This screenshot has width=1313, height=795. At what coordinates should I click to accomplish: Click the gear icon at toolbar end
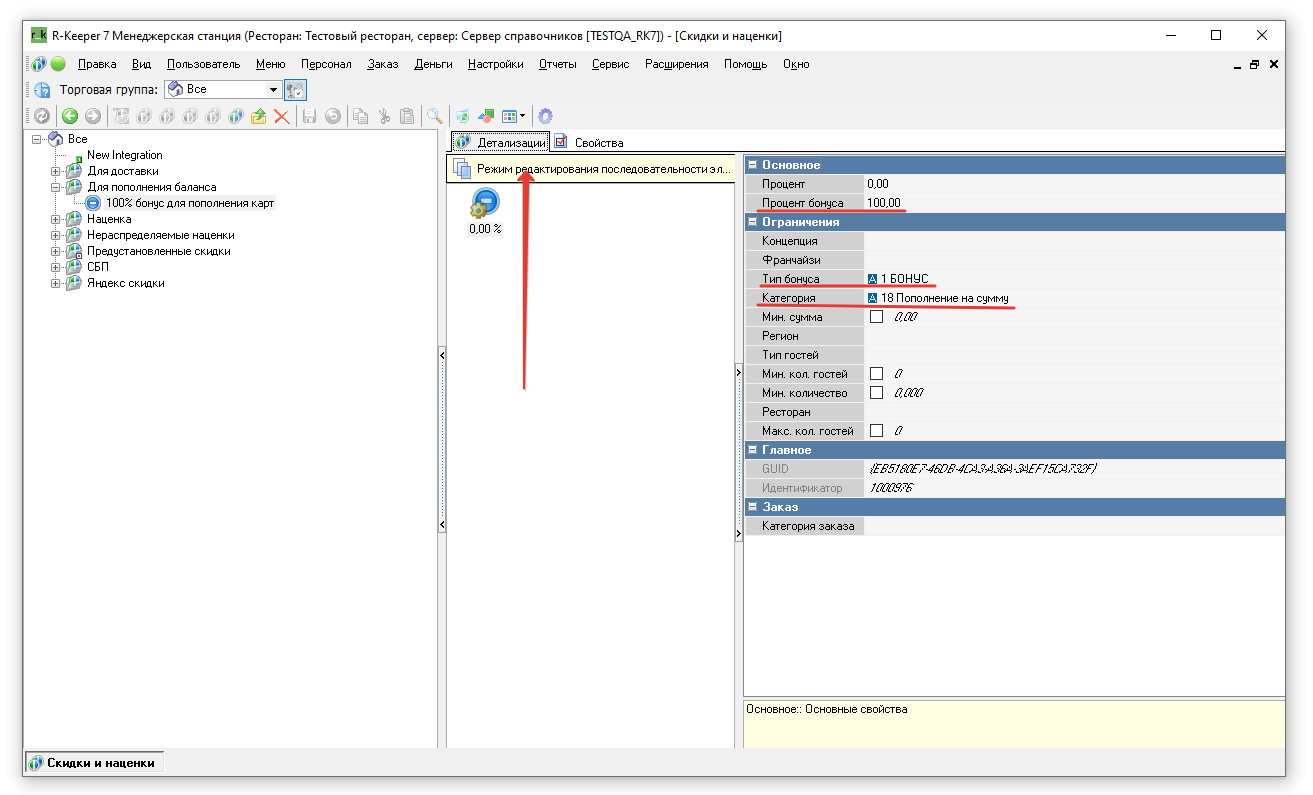[x=545, y=116]
